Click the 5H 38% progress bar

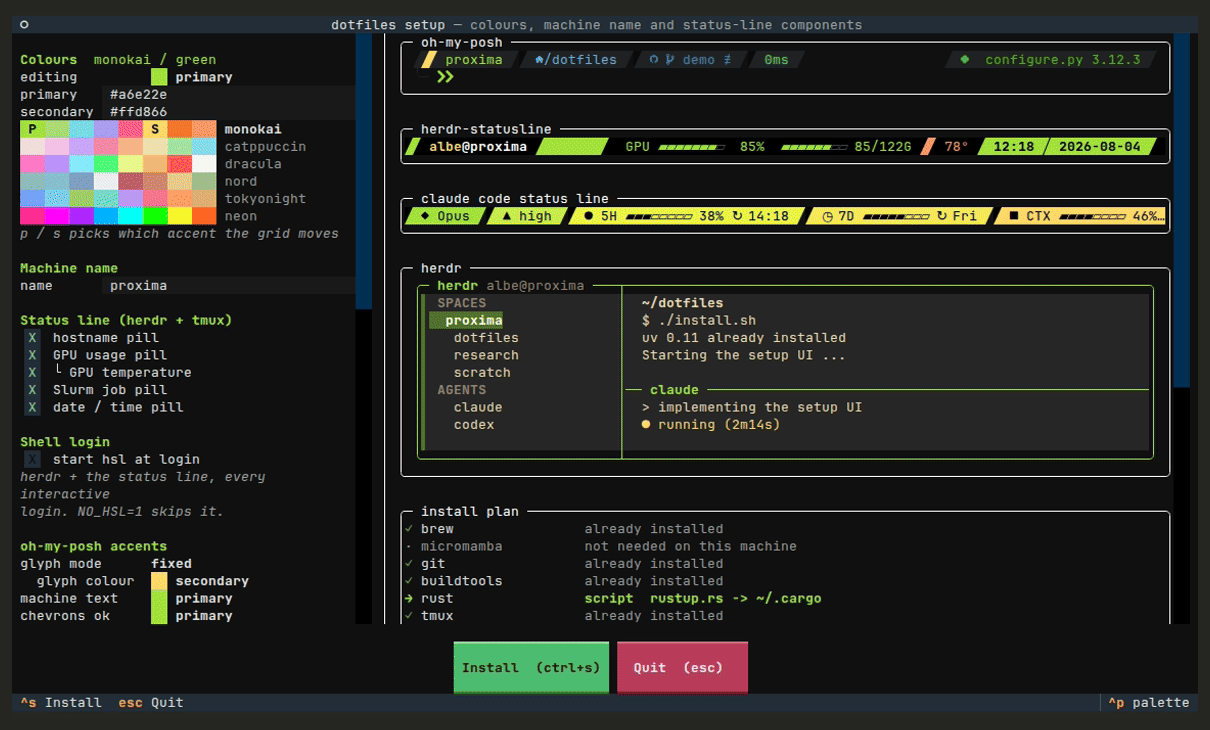(x=657, y=216)
